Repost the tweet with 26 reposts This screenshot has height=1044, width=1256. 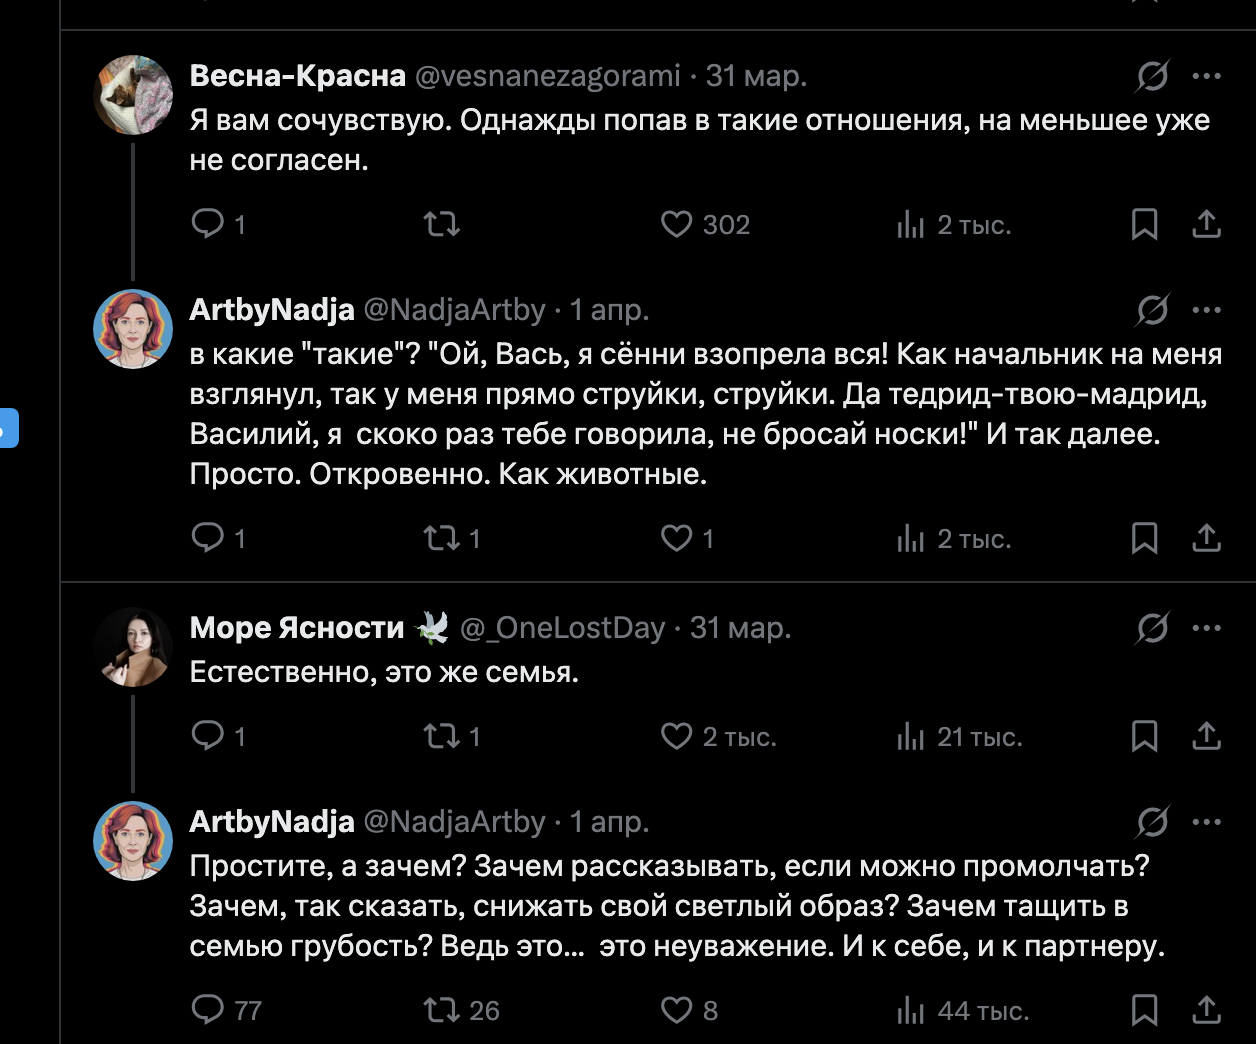coord(441,1010)
